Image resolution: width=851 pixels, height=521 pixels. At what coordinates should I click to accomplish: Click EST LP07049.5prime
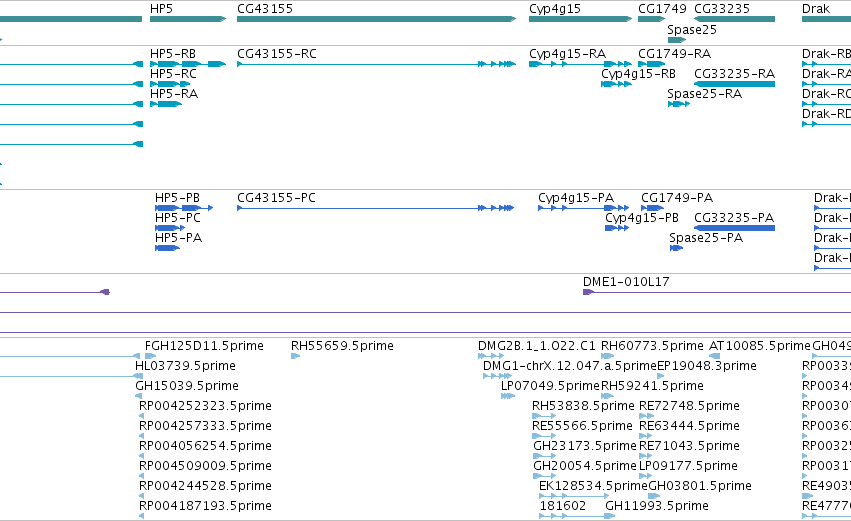pyautogui.click(x=507, y=396)
